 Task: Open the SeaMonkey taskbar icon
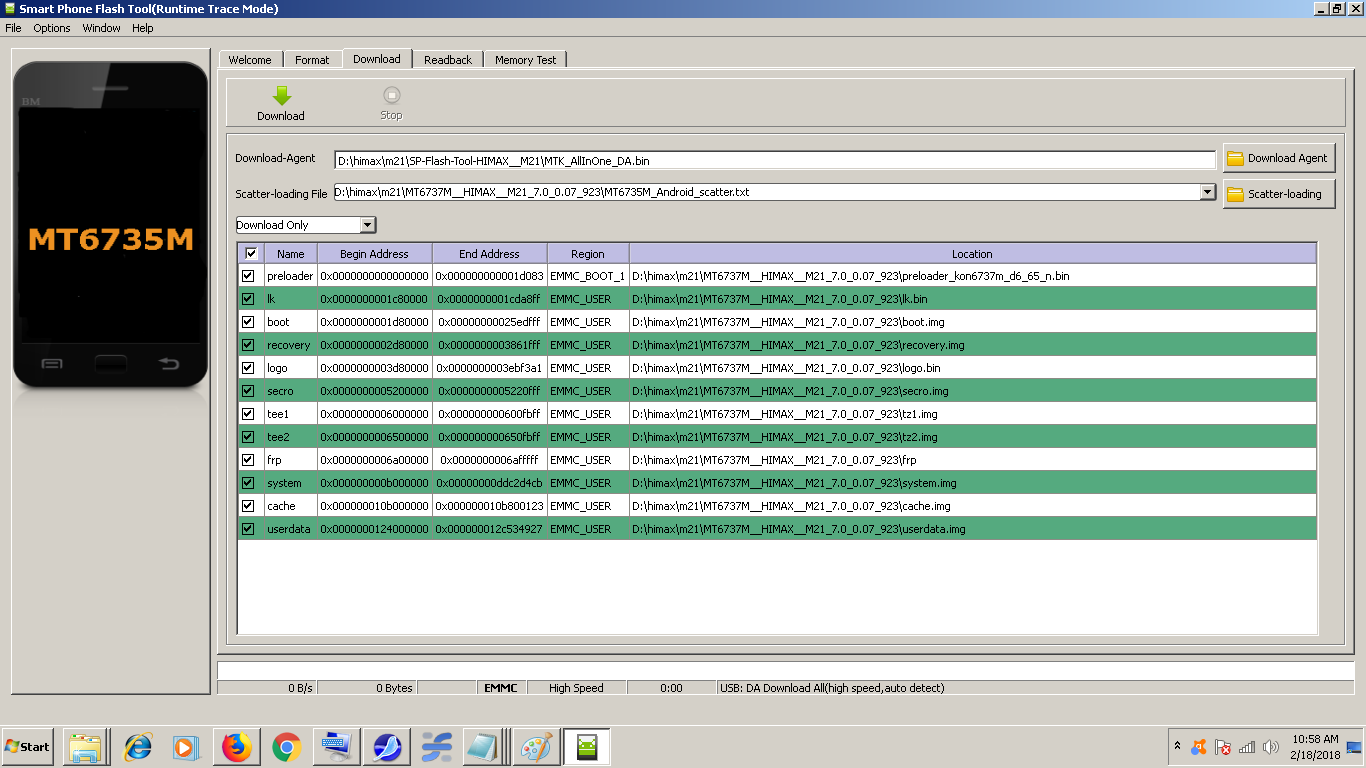coord(387,747)
